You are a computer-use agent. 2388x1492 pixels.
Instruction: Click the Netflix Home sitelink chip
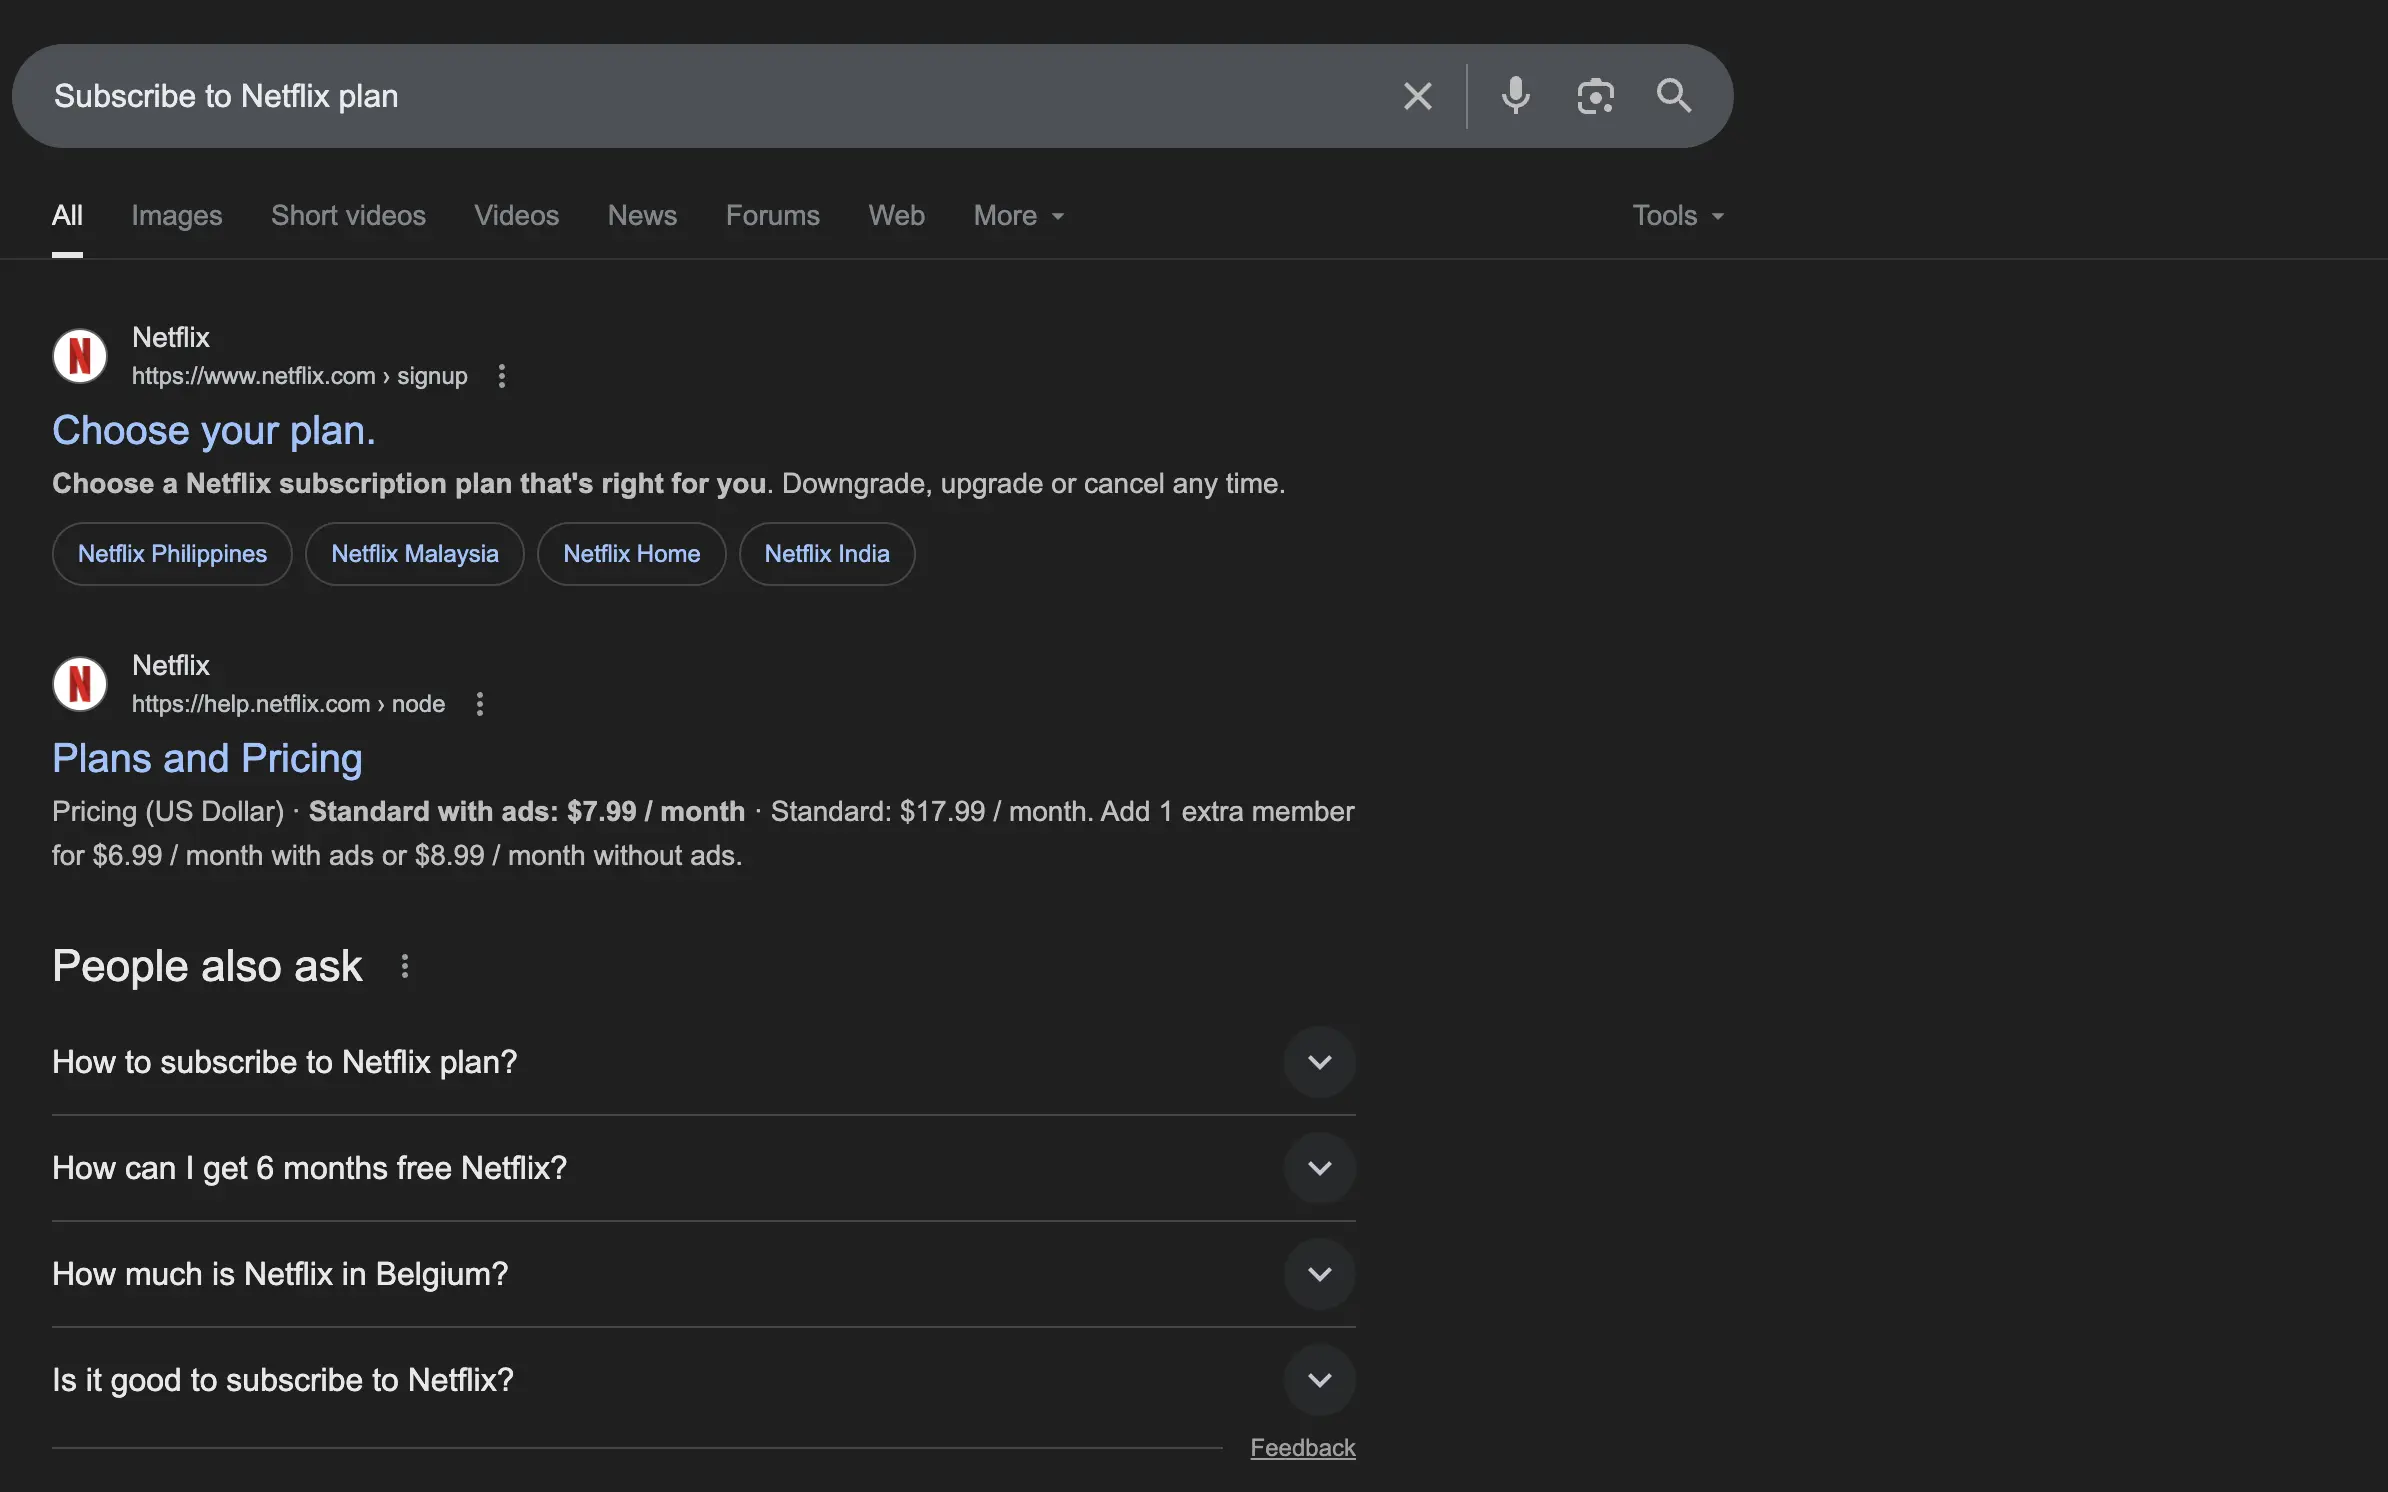click(x=632, y=554)
